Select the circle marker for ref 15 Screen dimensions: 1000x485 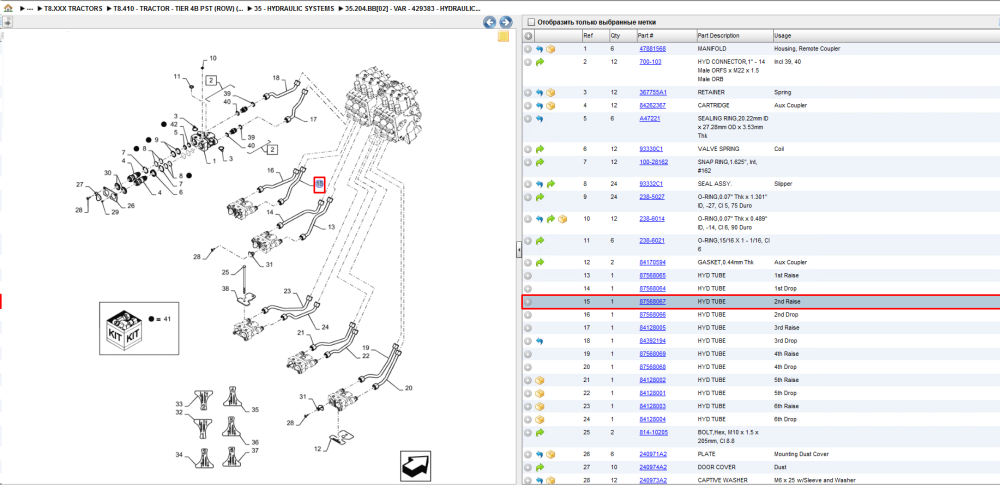[528, 302]
